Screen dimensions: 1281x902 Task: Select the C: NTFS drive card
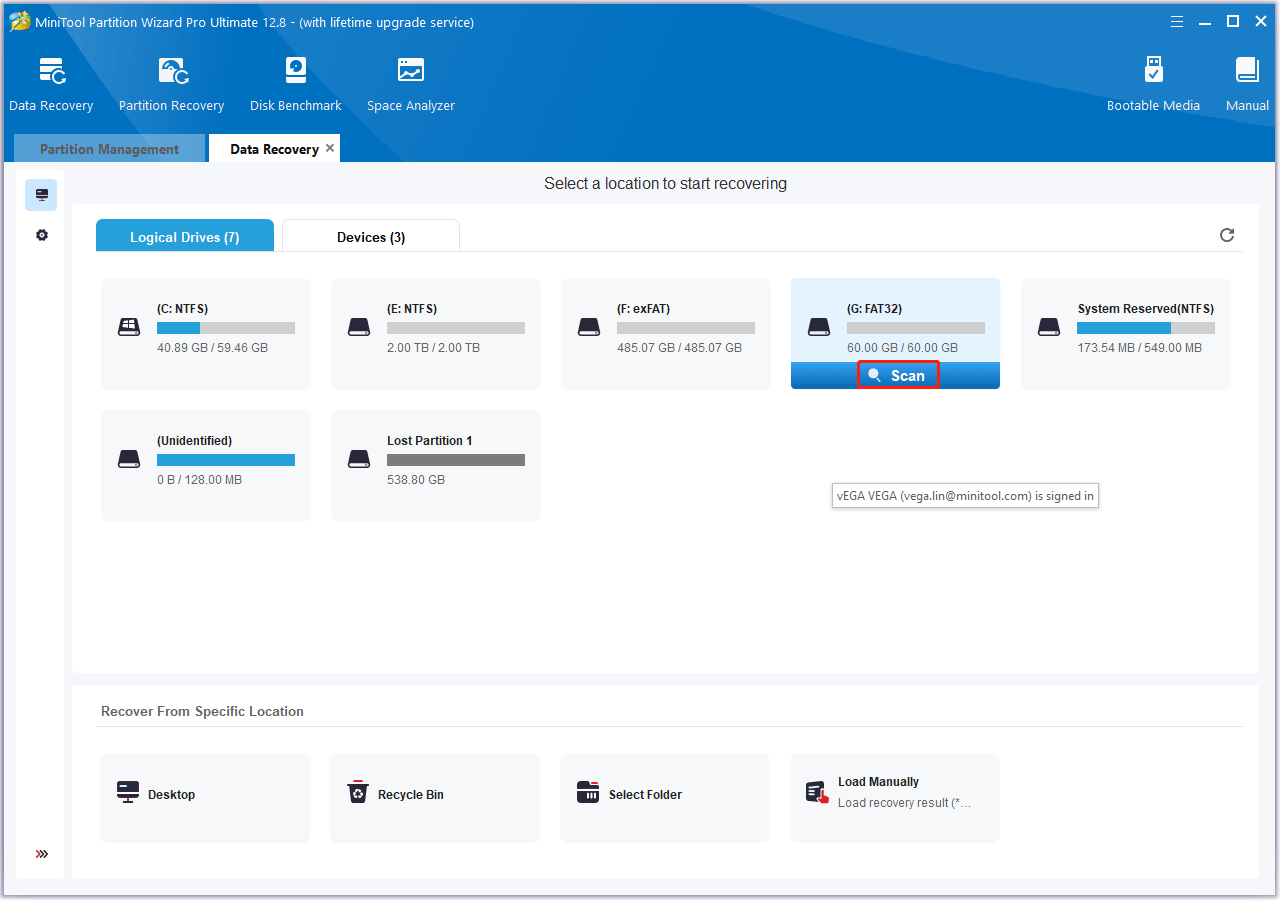pyautogui.click(x=206, y=334)
